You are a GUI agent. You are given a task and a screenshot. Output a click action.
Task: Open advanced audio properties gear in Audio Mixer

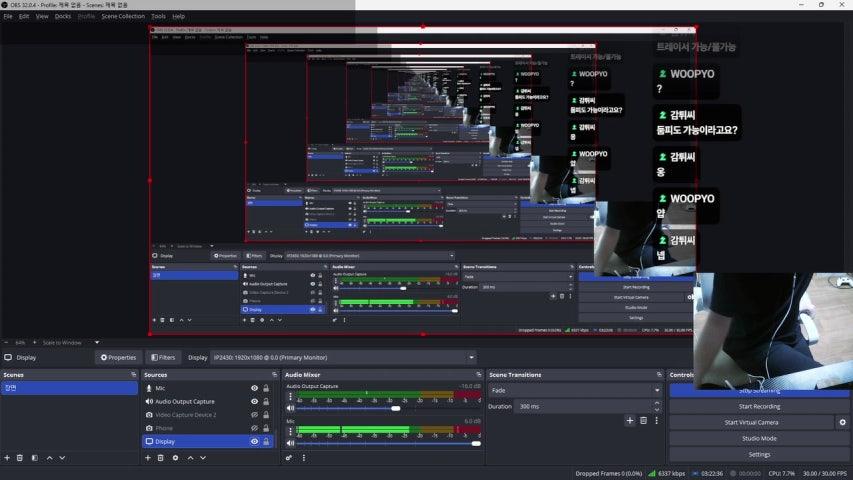point(290,458)
